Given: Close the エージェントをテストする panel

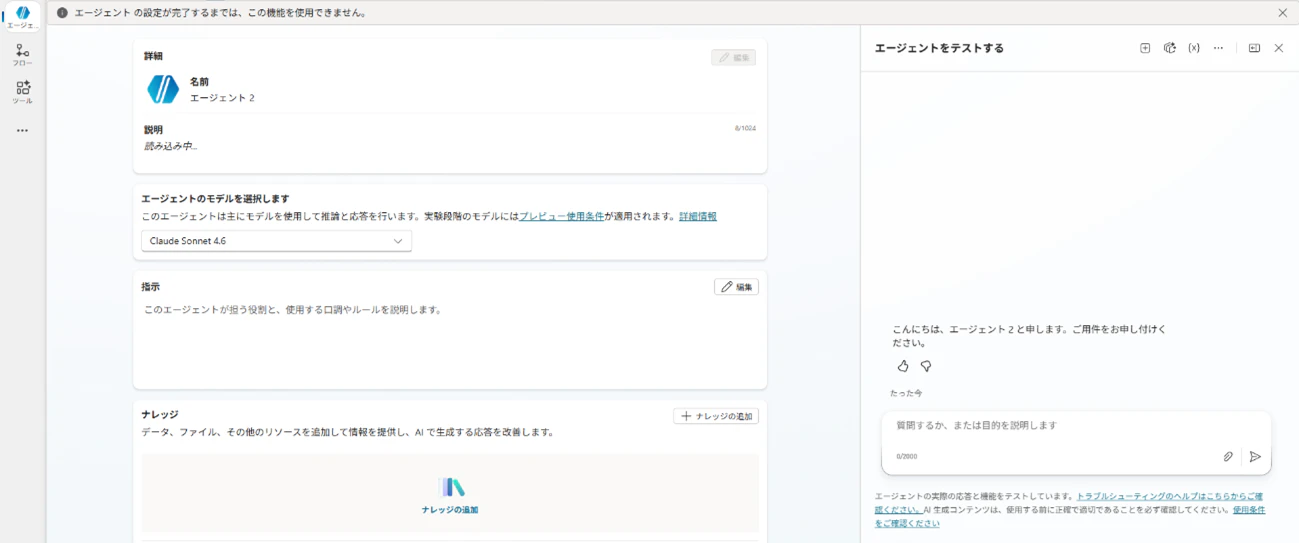Looking at the screenshot, I should [1278, 48].
